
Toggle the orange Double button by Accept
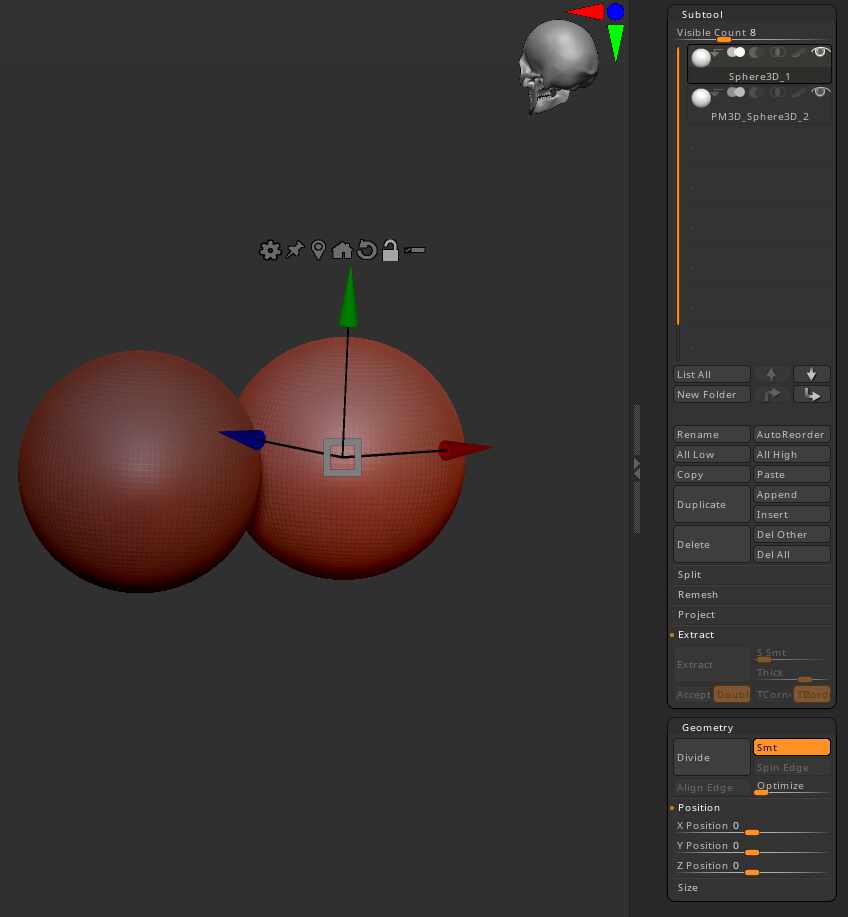point(732,694)
